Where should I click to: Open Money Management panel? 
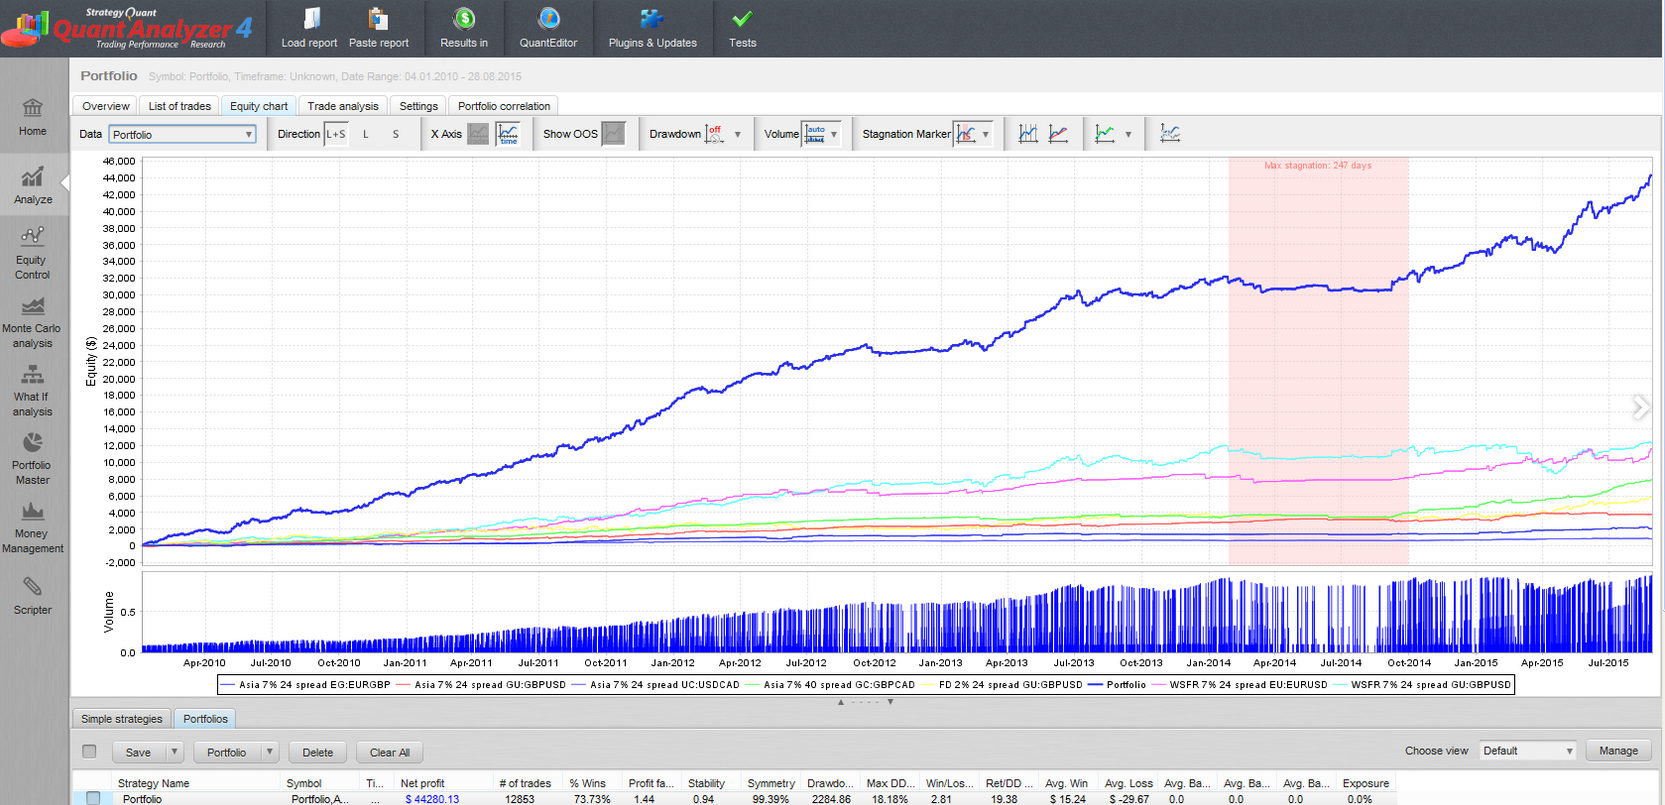click(x=32, y=527)
